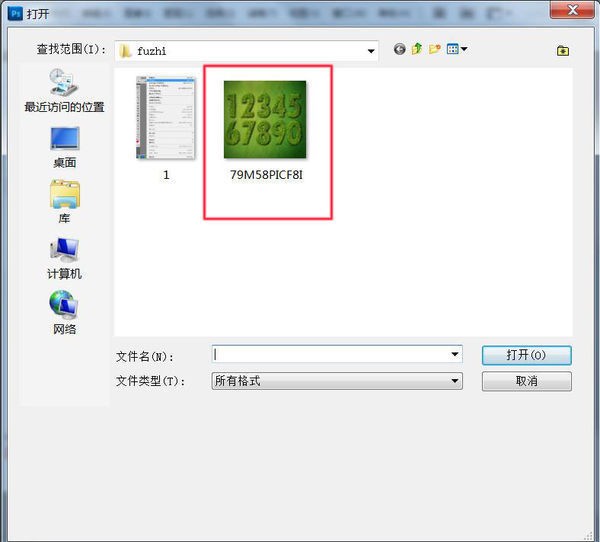
Task: Open Network (网络) location
Action: [64, 312]
